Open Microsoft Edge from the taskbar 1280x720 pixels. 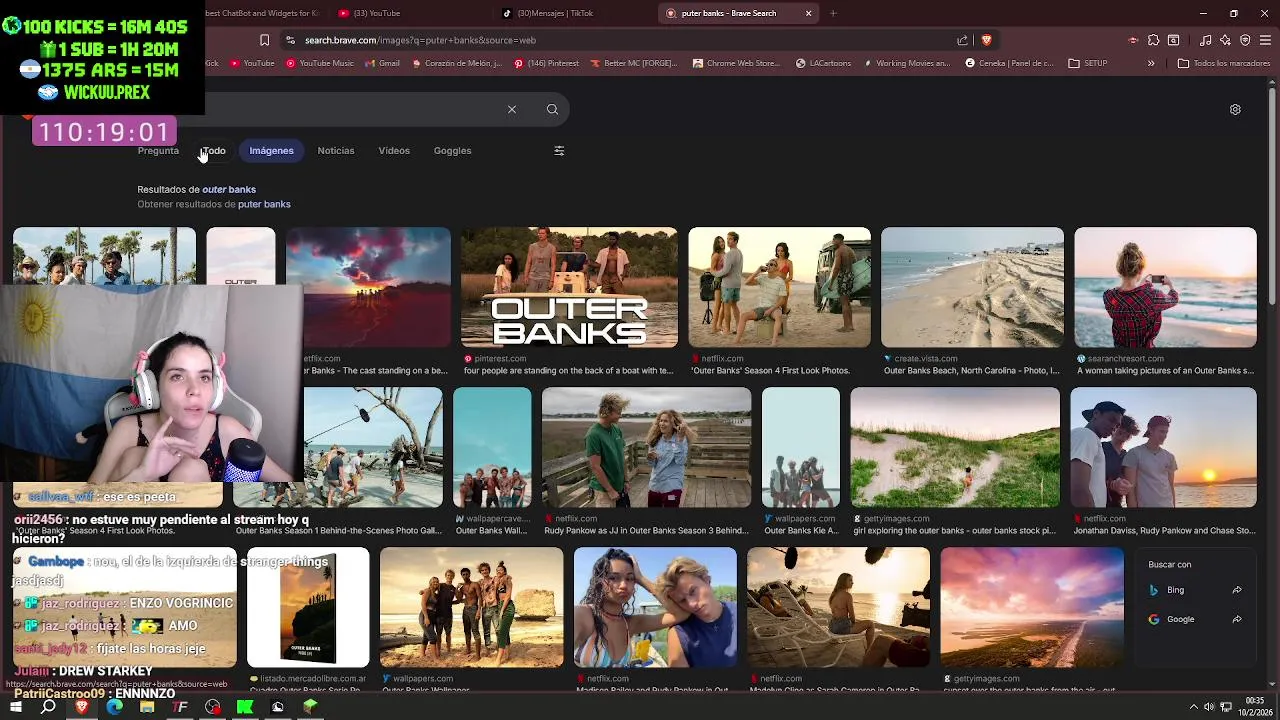(x=114, y=707)
